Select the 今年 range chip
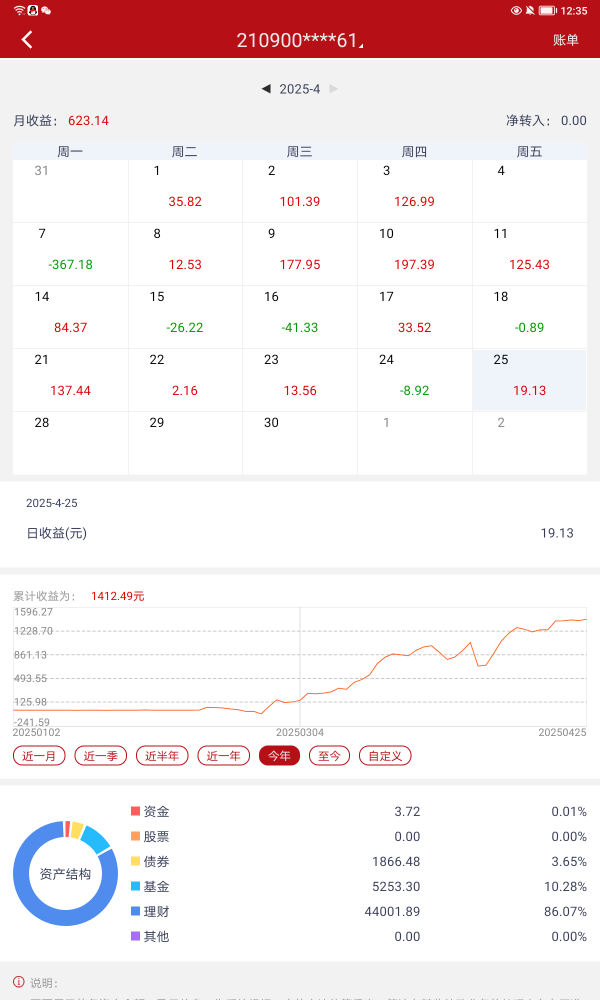 (279, 756)
